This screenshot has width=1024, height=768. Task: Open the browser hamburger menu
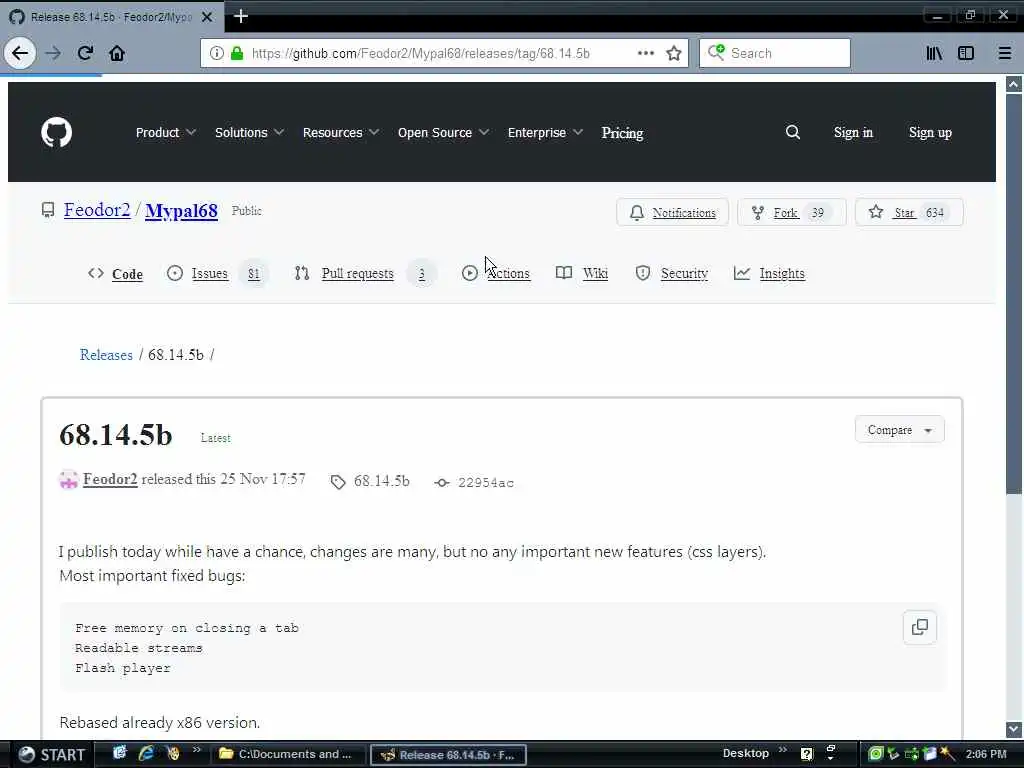click(1004, 53)
